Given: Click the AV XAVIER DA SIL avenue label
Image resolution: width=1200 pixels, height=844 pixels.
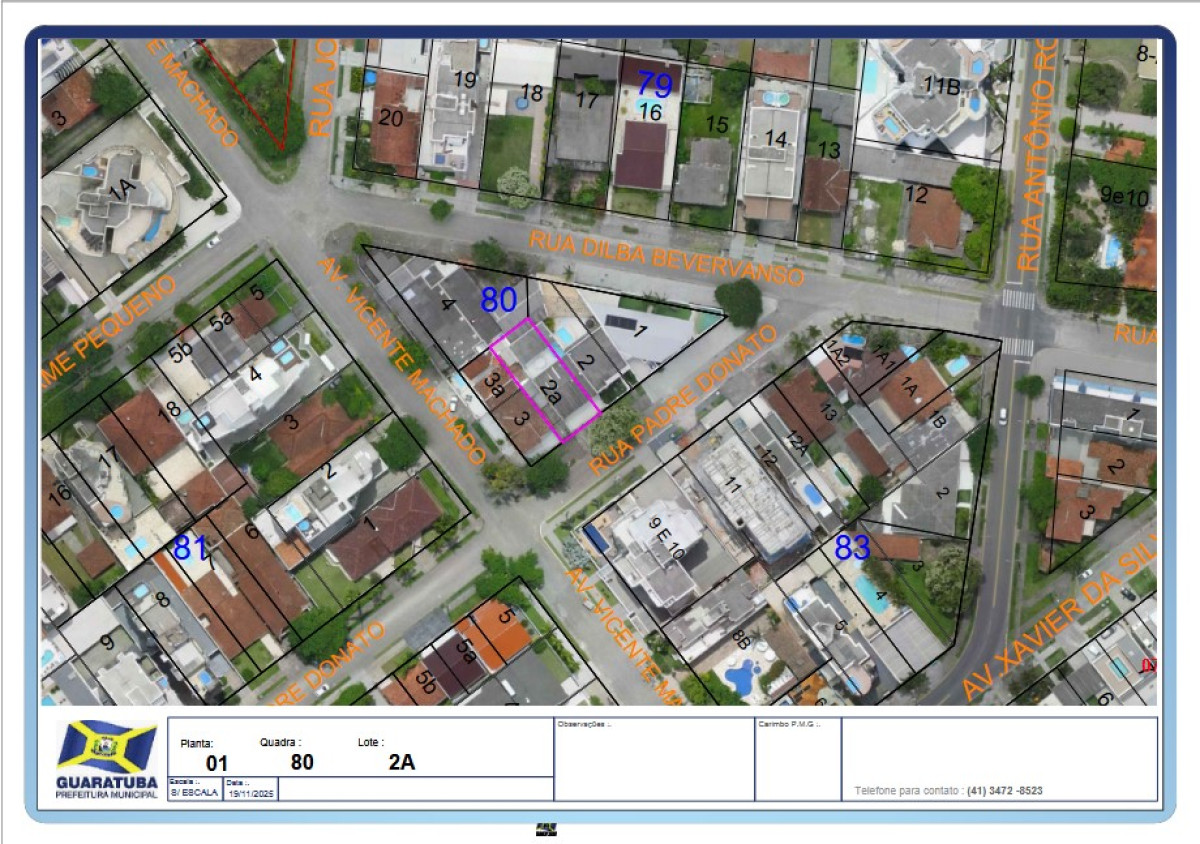Looking at the screenshot, I should (1058, 619).
